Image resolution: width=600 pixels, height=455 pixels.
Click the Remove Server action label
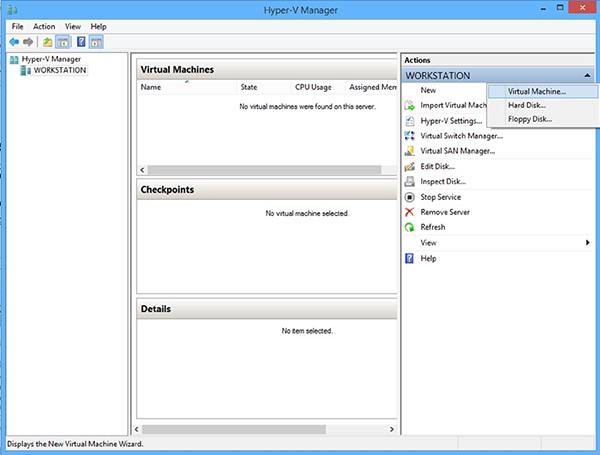(x=445, y=212)
